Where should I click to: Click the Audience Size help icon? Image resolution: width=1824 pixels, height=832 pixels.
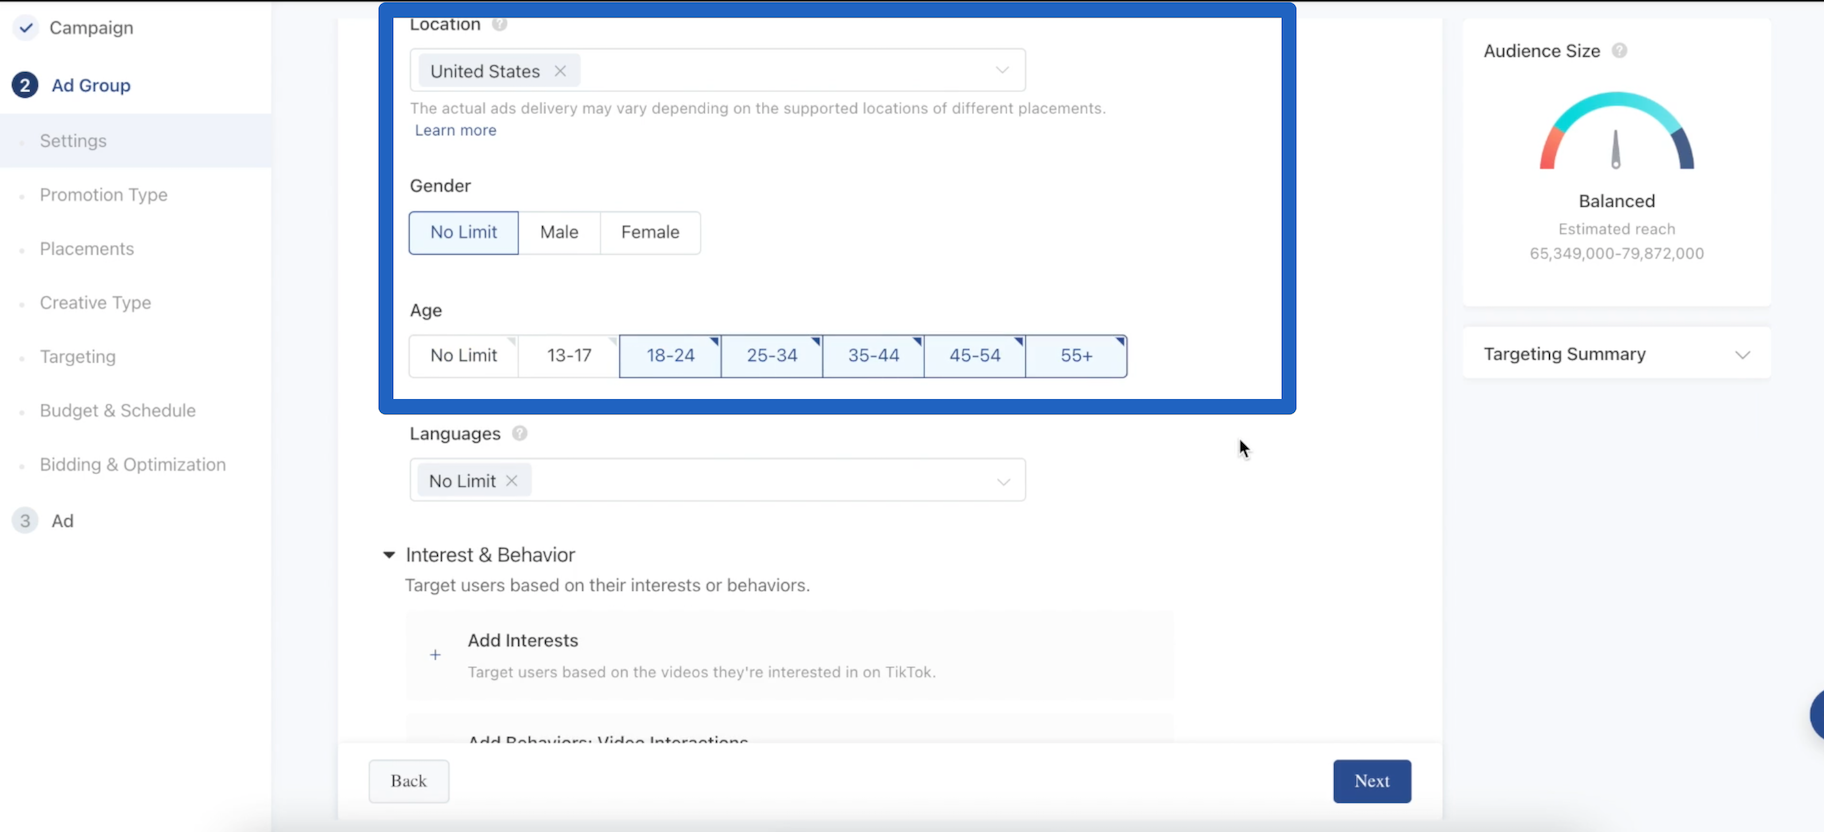(x=1619, y=51)
